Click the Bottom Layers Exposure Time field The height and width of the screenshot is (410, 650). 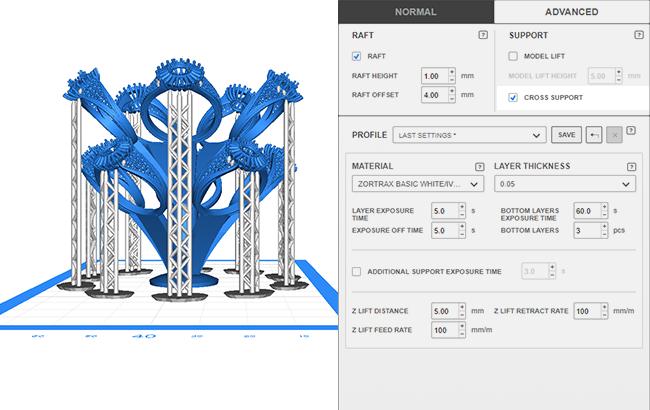click(588, 211)
